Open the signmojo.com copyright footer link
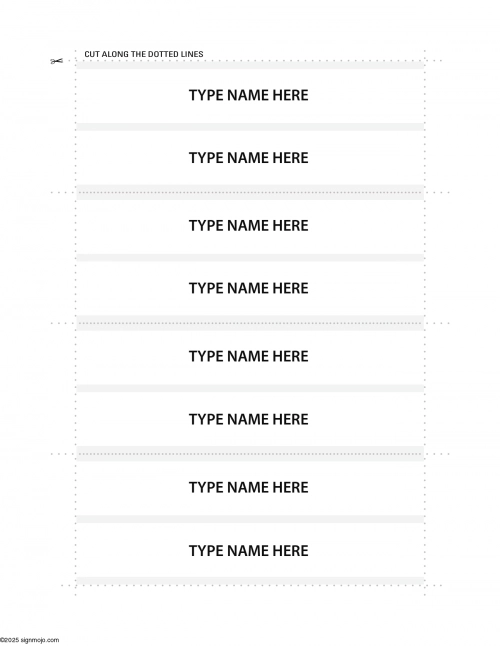500x646 pixels. click(30, 640)
